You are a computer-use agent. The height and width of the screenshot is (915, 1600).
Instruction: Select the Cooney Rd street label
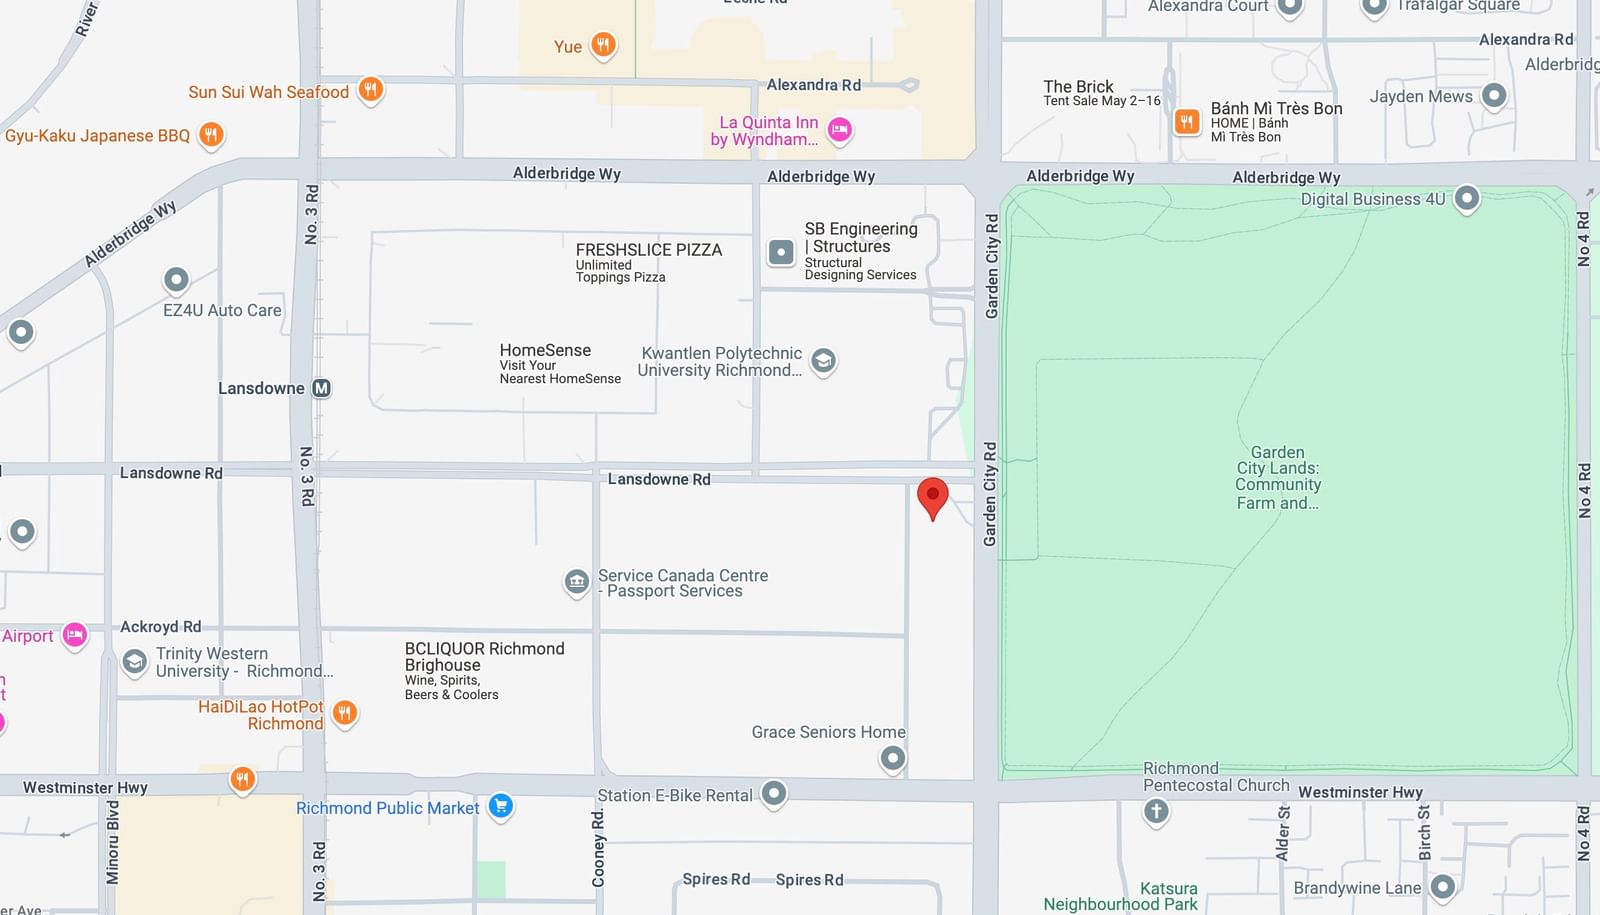[x=598, y=848]
